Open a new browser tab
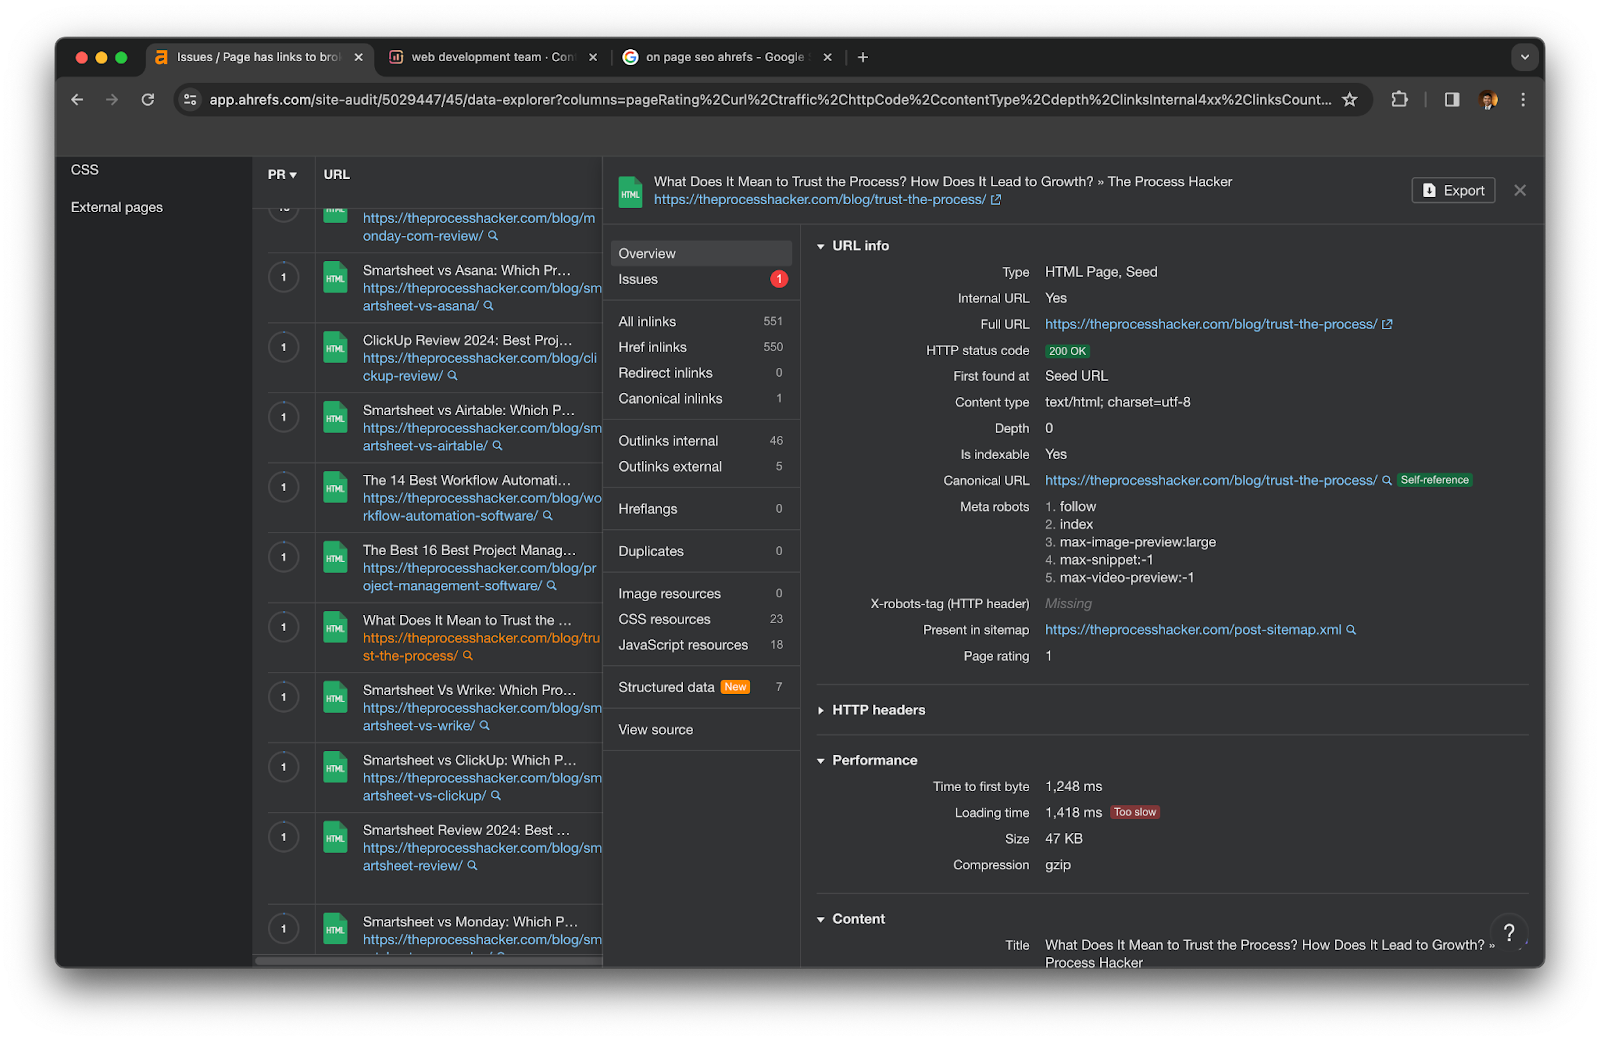The height and width of the screenshot is (1041, 1600). pyautogui.click(x=863, y=57)
